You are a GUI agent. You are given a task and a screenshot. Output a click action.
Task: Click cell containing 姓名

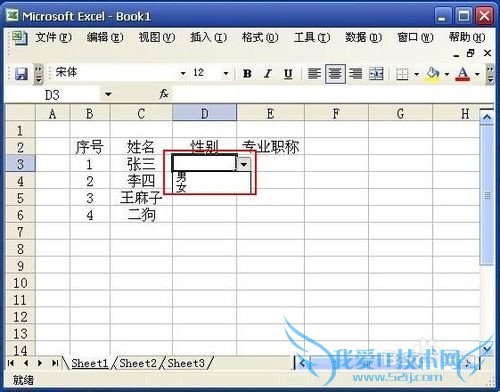point(141,147)
